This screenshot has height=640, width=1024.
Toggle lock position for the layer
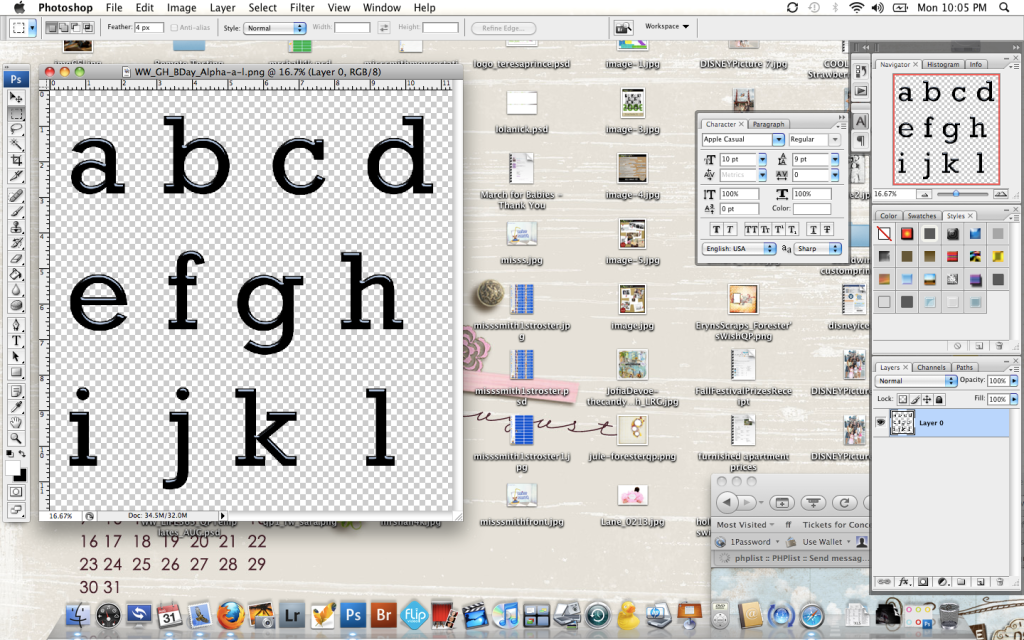(x=927, y=399)
